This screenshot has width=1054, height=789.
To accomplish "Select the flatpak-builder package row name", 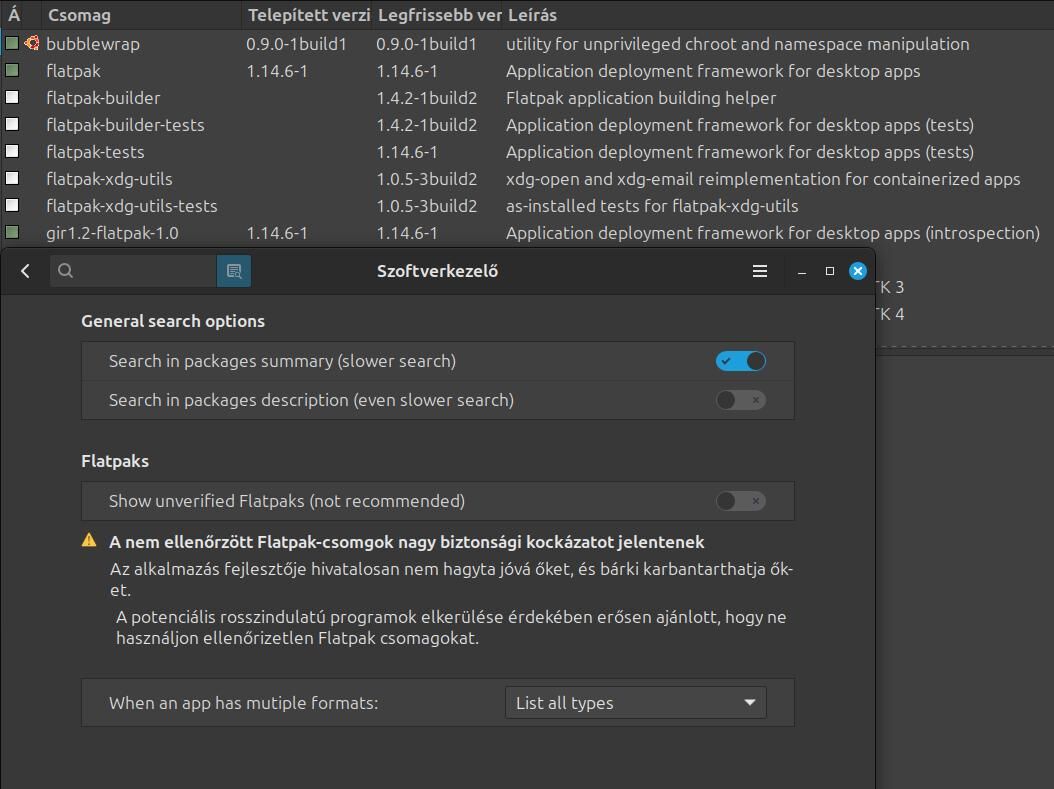I will click(103, 98).
